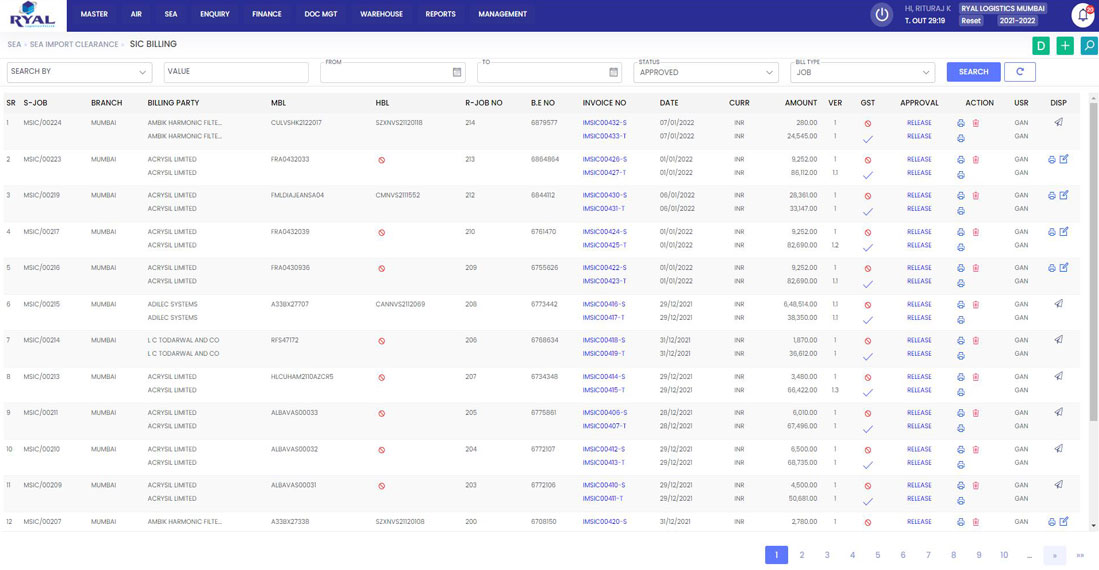Click job number MSIC/00216
The height and width of the screenshot is (570, 1099).
[42, 268]
